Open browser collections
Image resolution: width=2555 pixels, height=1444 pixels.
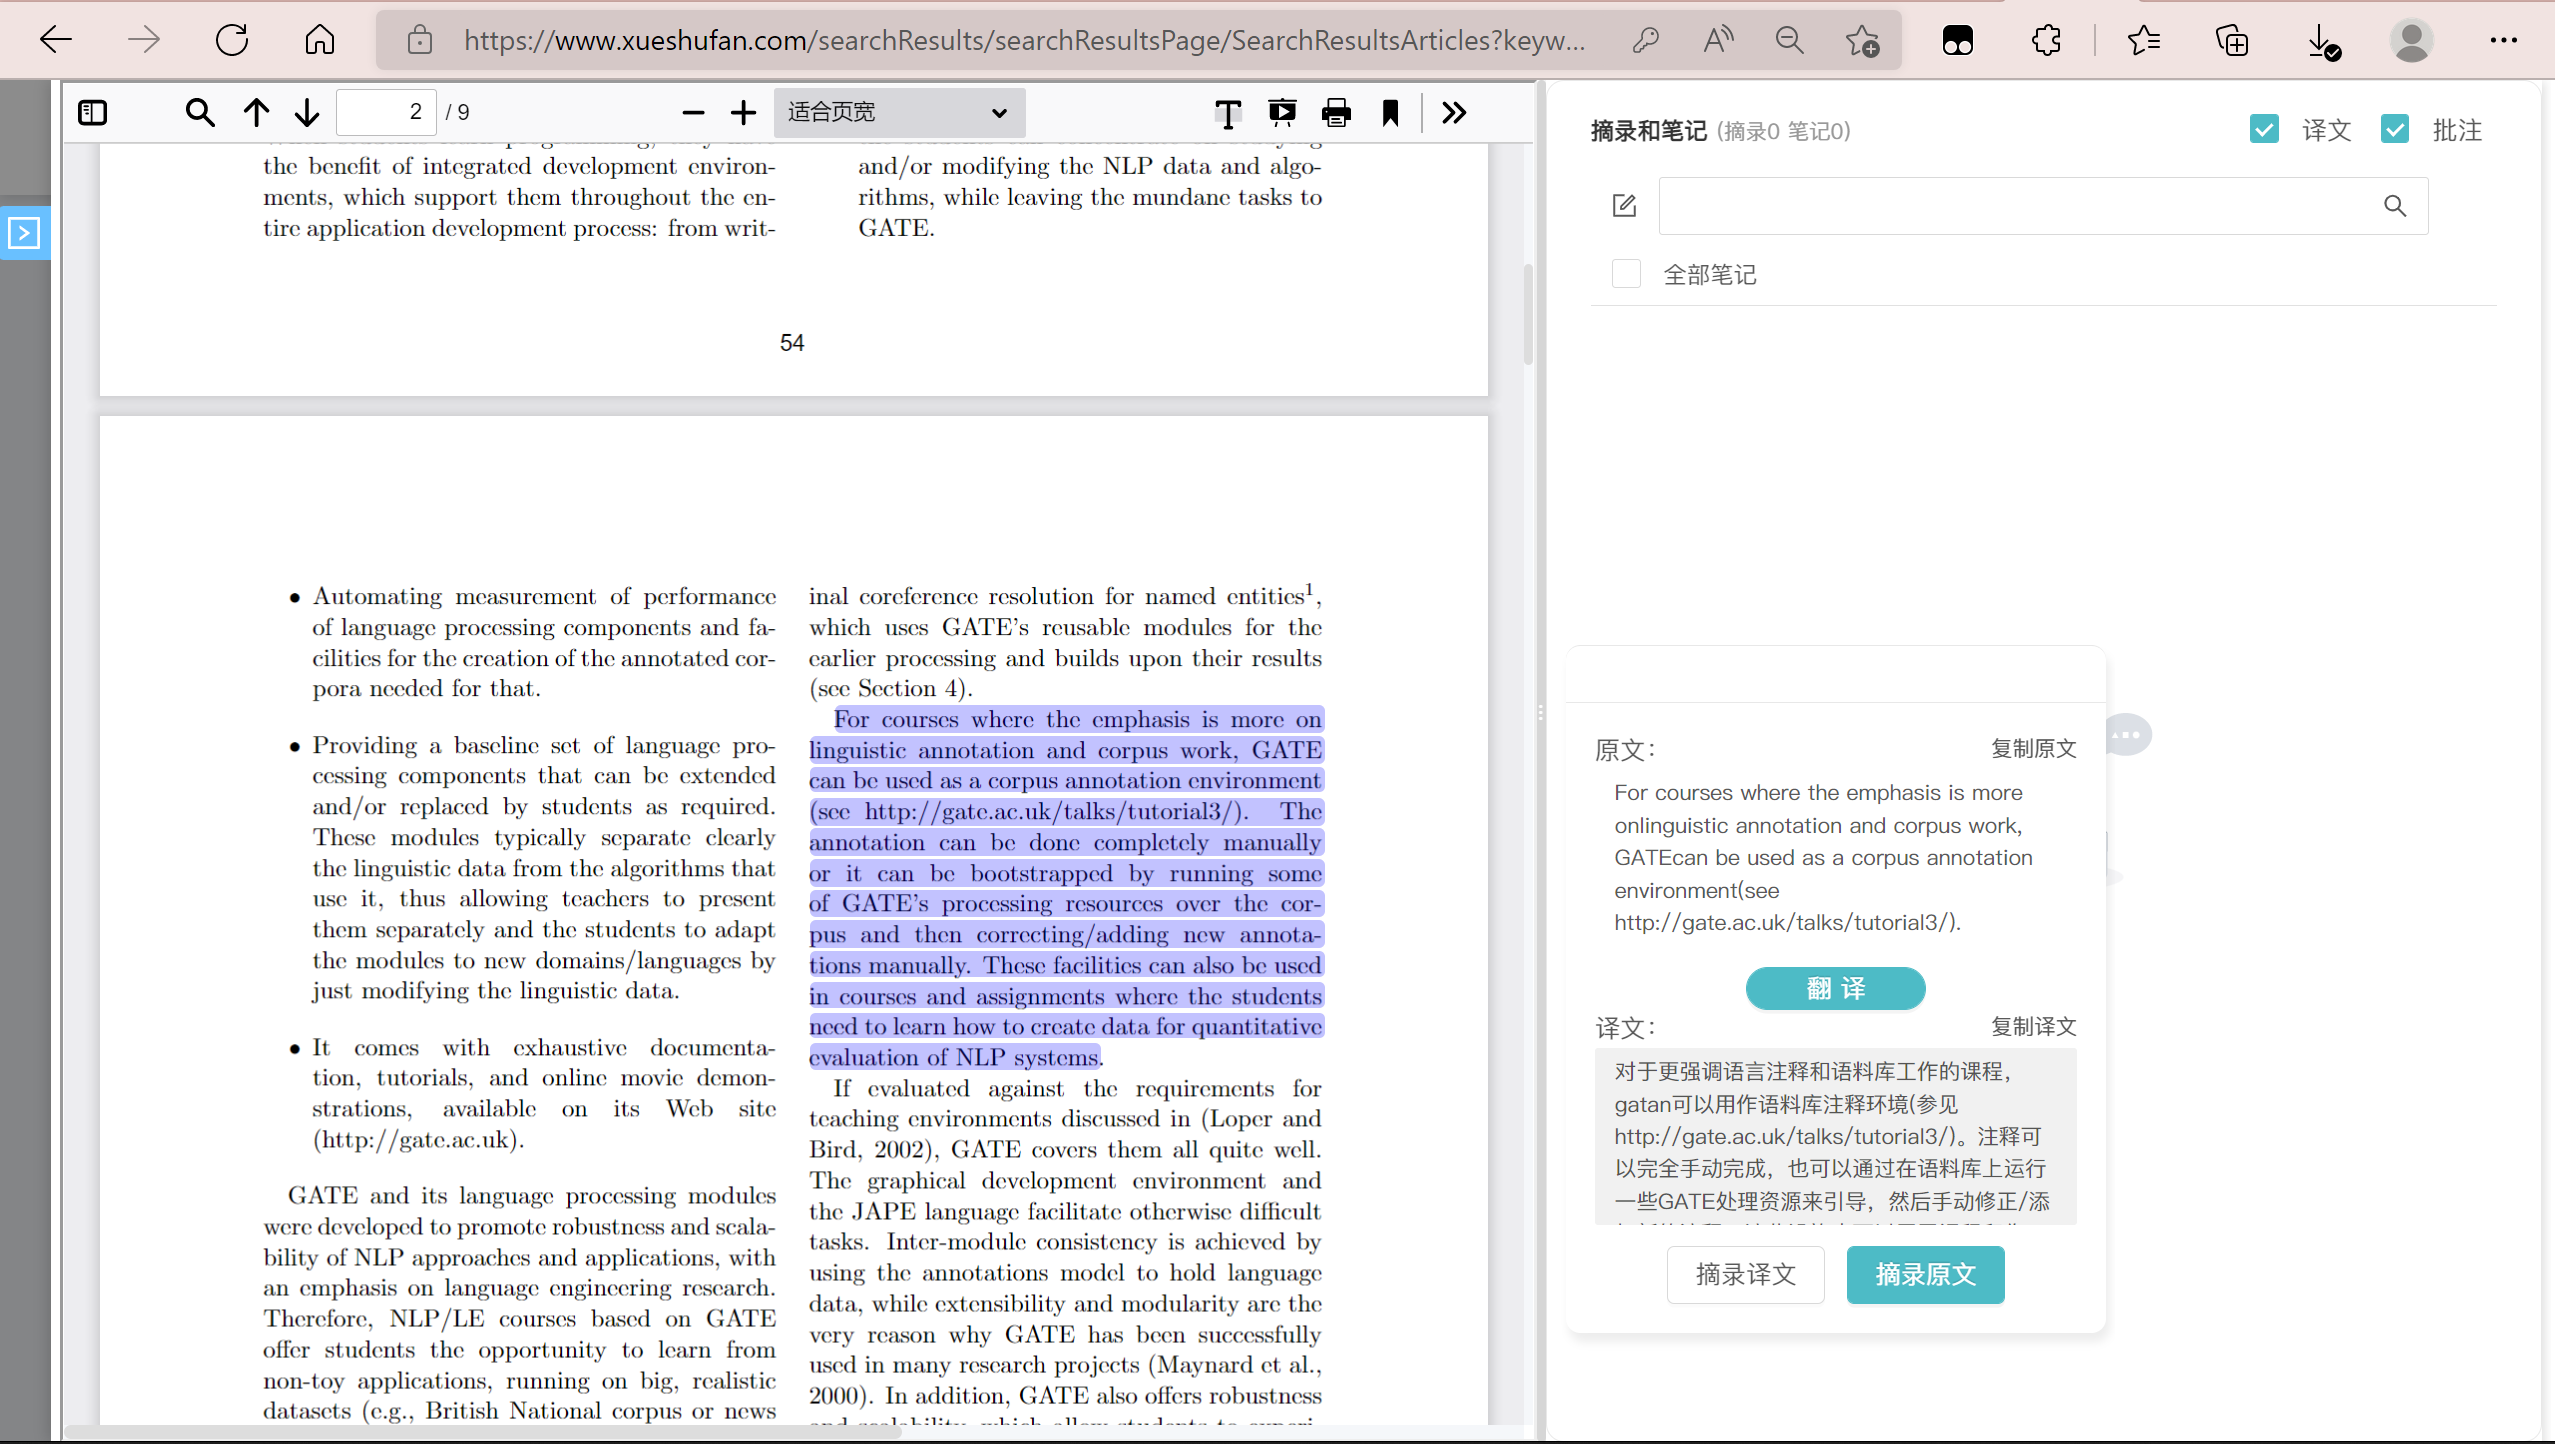point(2232,40)
